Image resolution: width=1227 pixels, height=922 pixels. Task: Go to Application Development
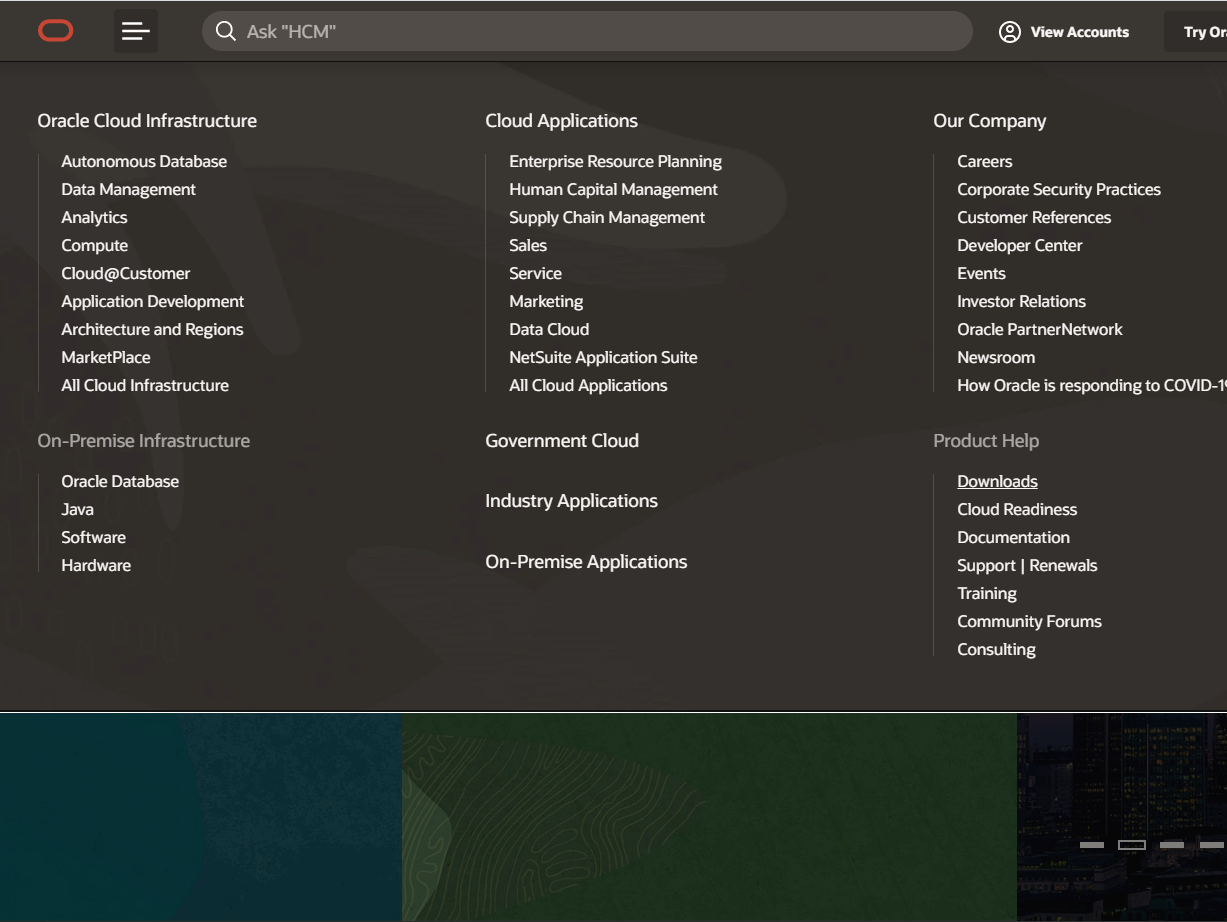tap(152, 302)
